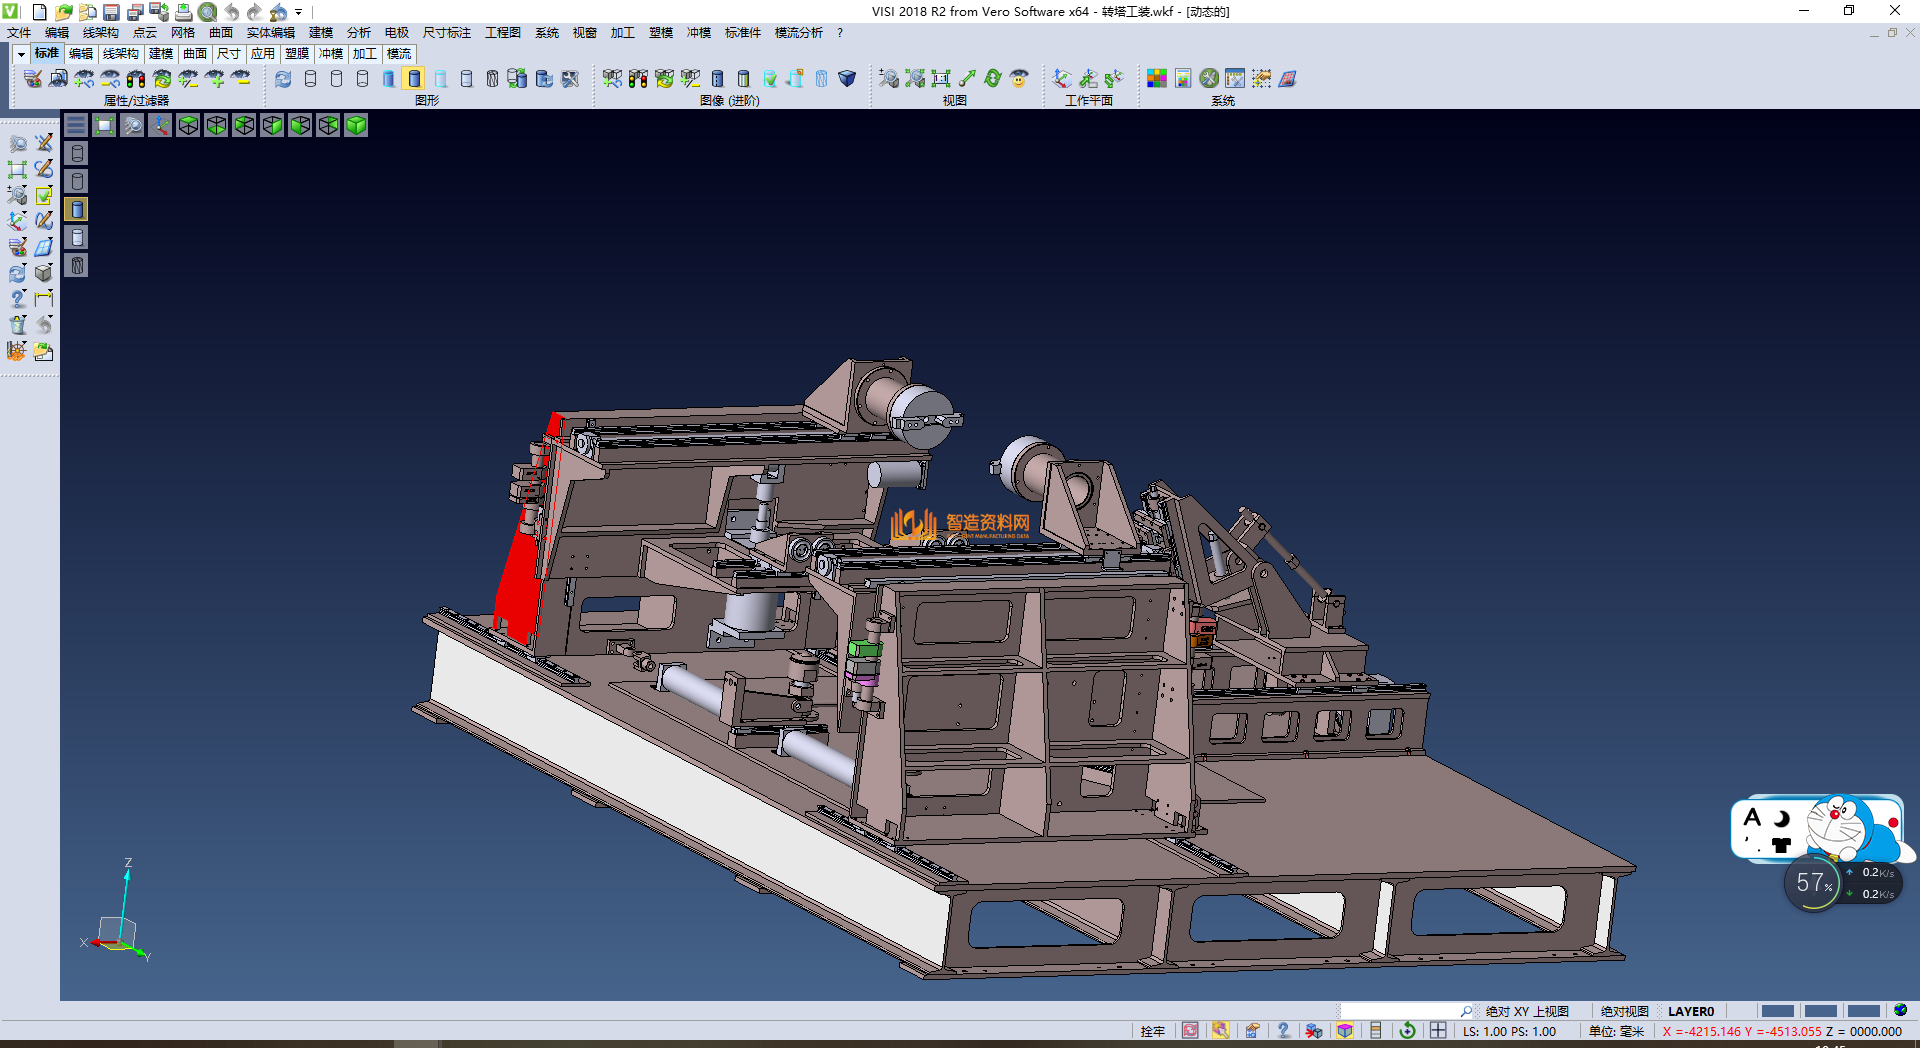Open the 实体编辑 menu
The image size is (1920, 1048).
[270, 33]
